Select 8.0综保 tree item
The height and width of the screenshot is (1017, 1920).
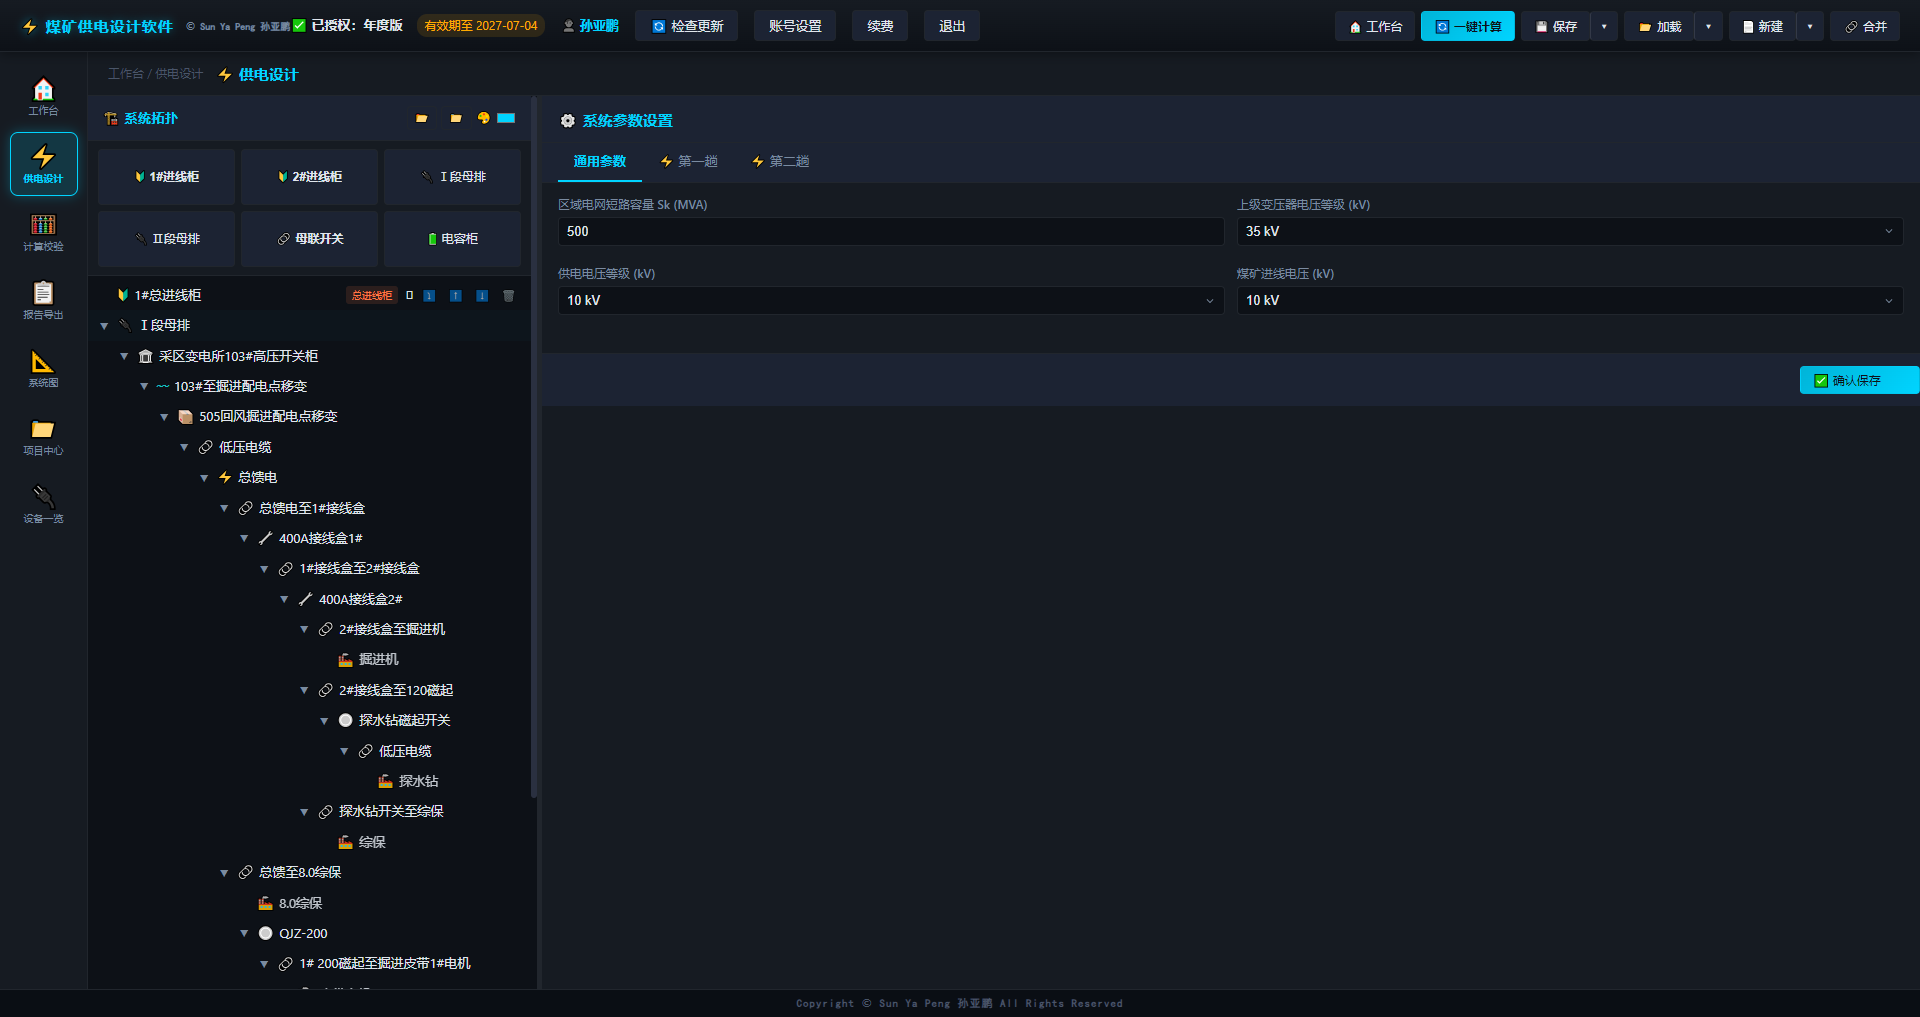[300, 904]
